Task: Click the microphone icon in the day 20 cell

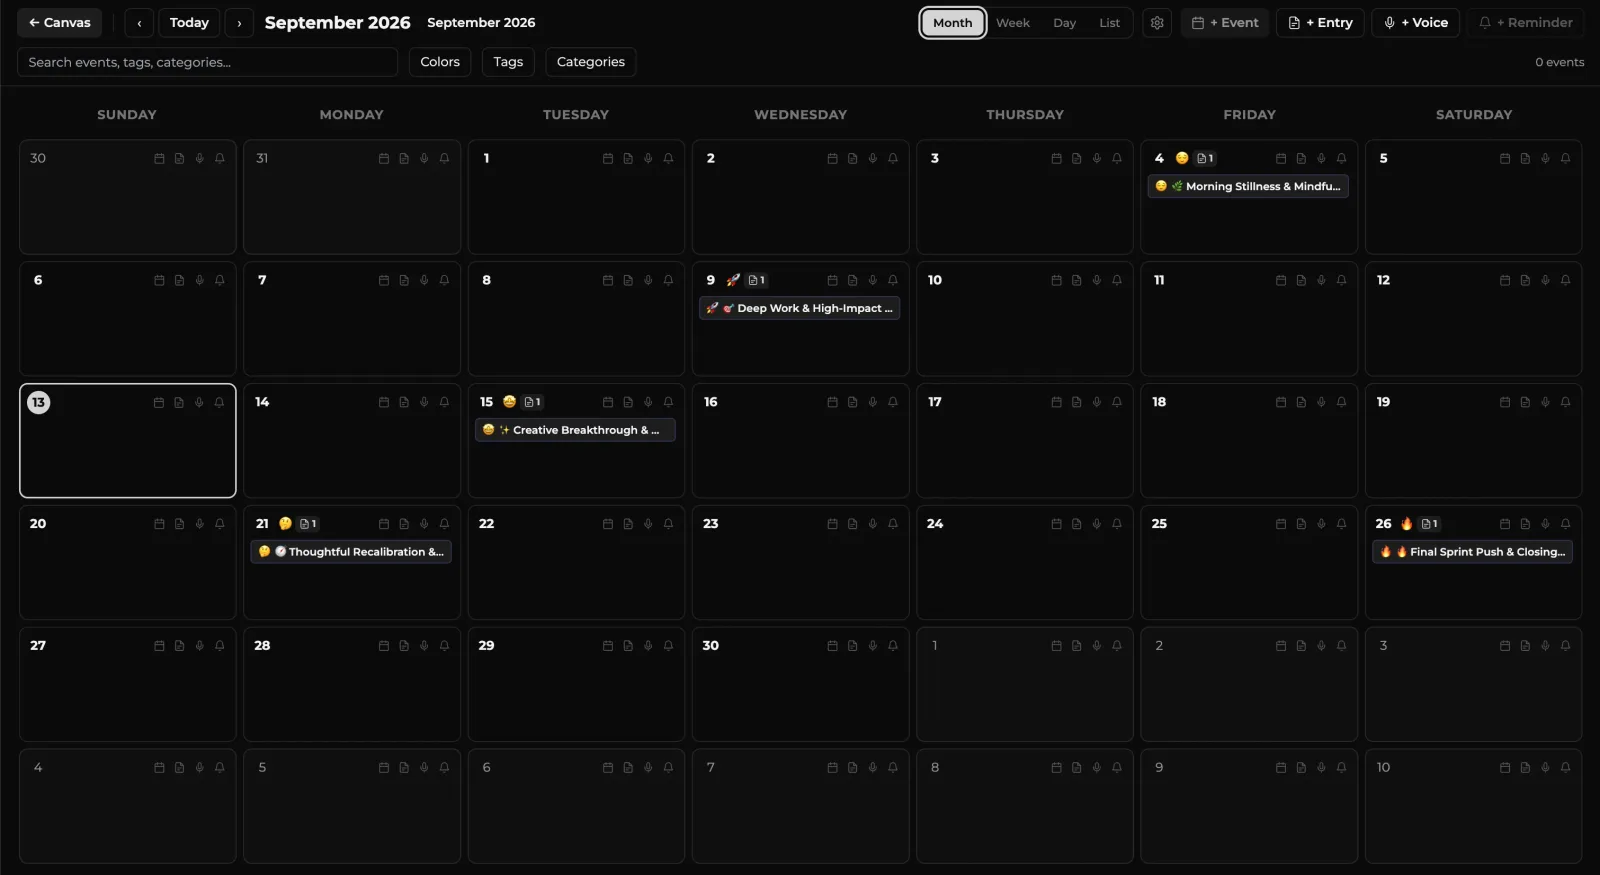Action: [x=200, y=524]
